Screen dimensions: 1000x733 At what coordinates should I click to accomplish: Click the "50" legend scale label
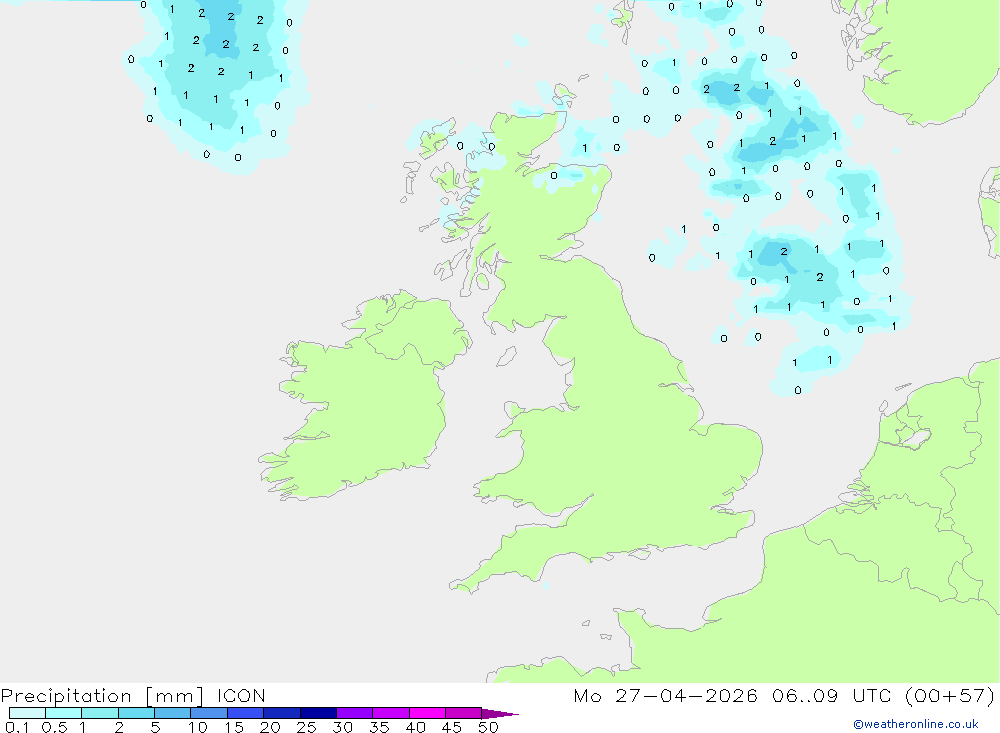pos(488,727)
